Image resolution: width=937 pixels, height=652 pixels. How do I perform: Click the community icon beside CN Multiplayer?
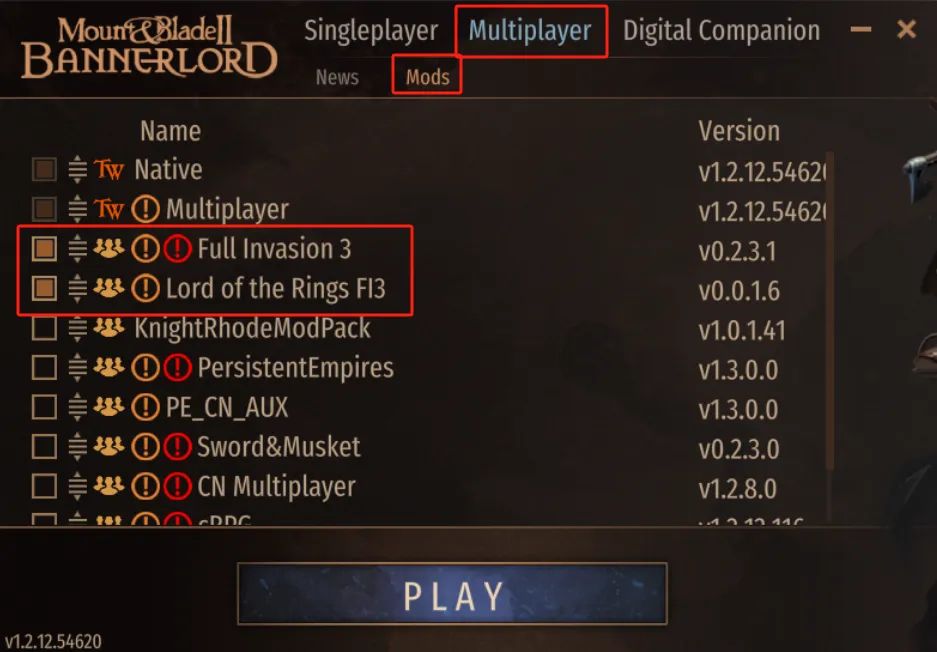point(109,486)
